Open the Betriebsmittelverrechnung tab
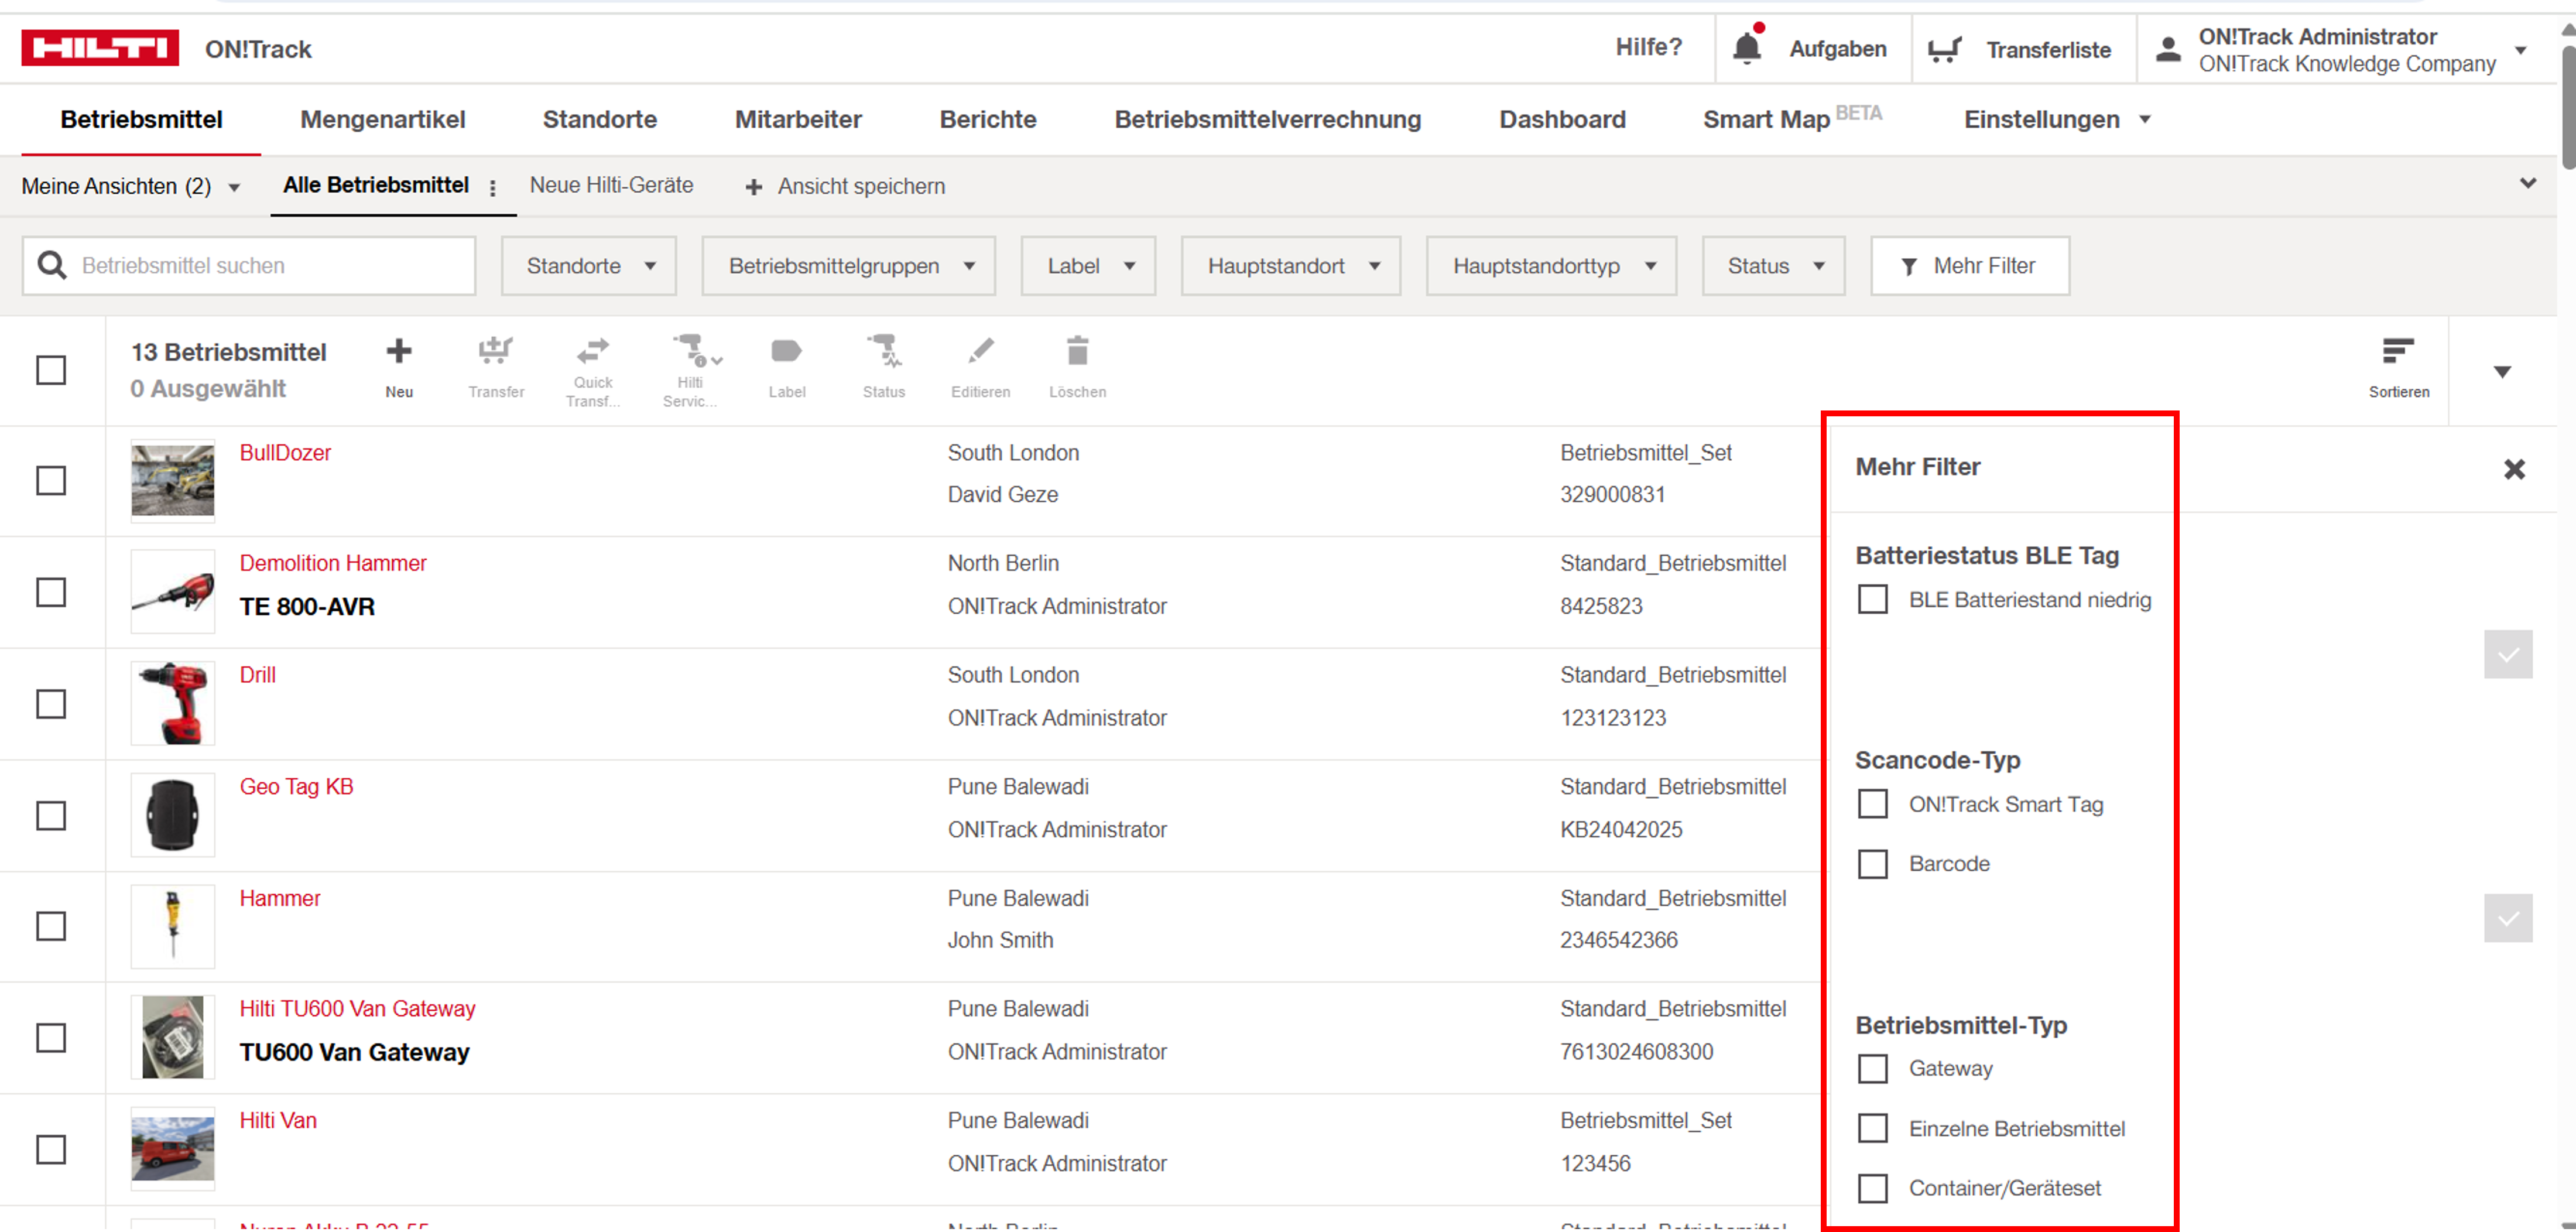The image size is (2576, 1232). pyautogui.click(x=1267, y=120)
